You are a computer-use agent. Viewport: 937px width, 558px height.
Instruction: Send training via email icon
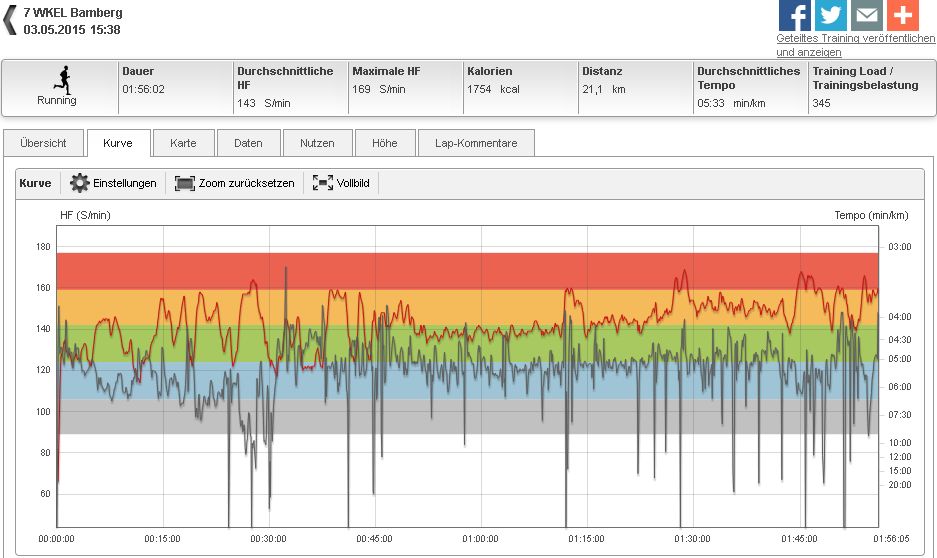pos(867,16)
